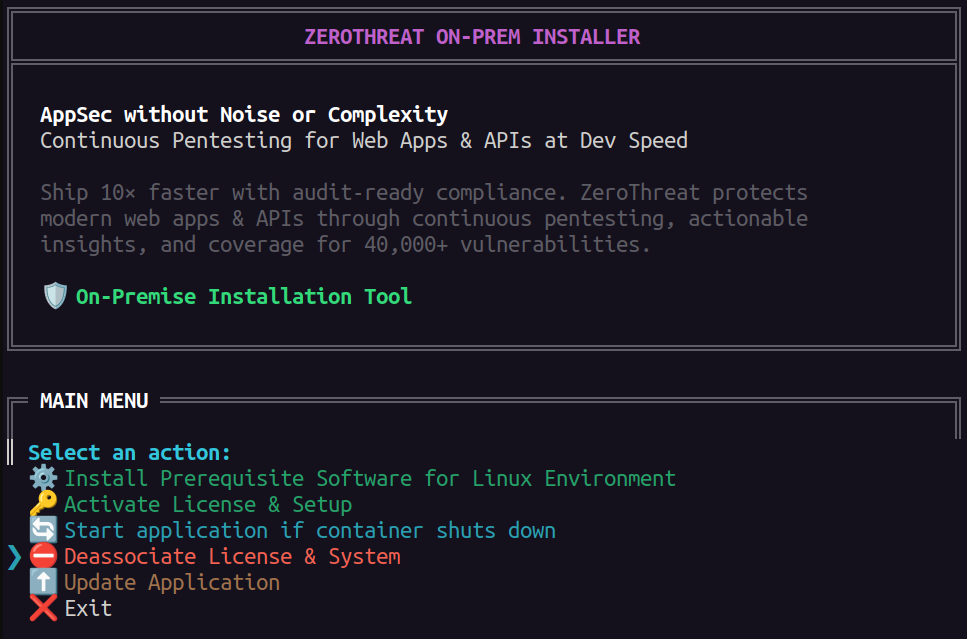Click the ZEROTHREAT ON-PREM INSTALLER title
The height and width of the screenshot is (639, 967).
[x=472, y=37]
